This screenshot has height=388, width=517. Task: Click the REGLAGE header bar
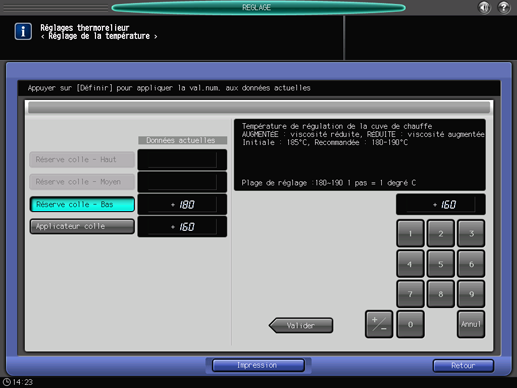[258, 7]
